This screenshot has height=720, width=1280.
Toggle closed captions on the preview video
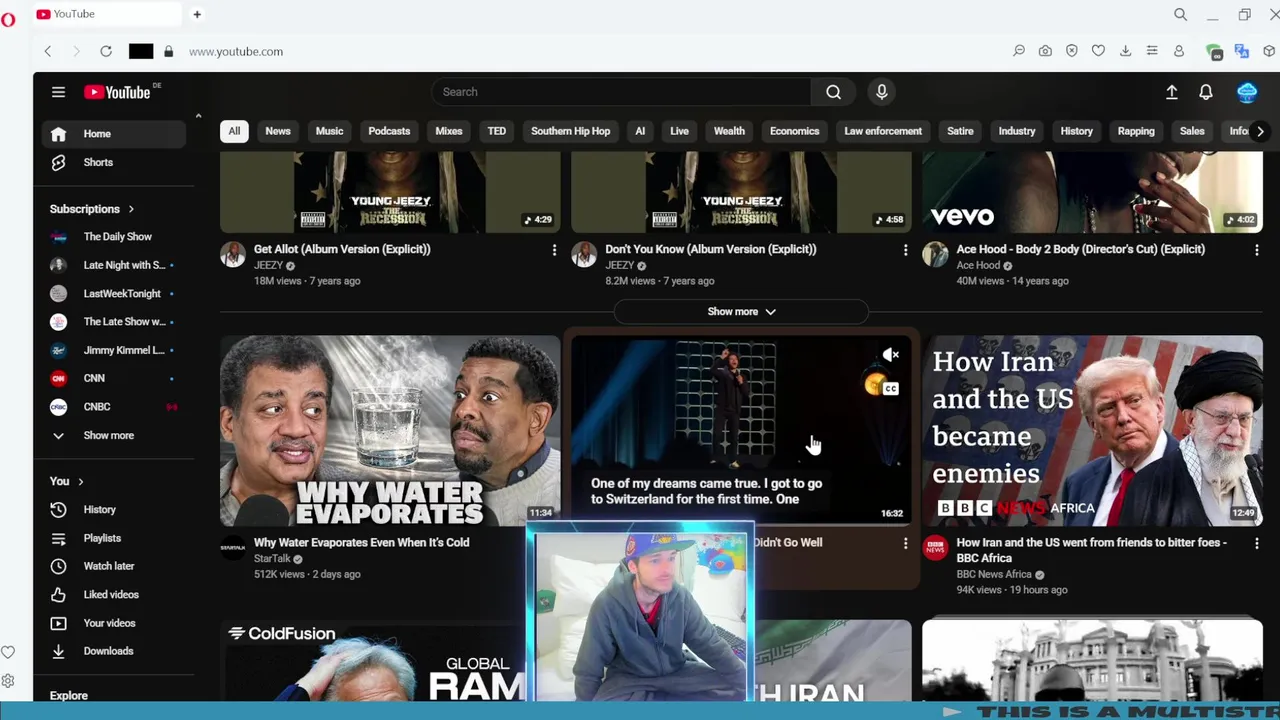(x=890, y=388)
